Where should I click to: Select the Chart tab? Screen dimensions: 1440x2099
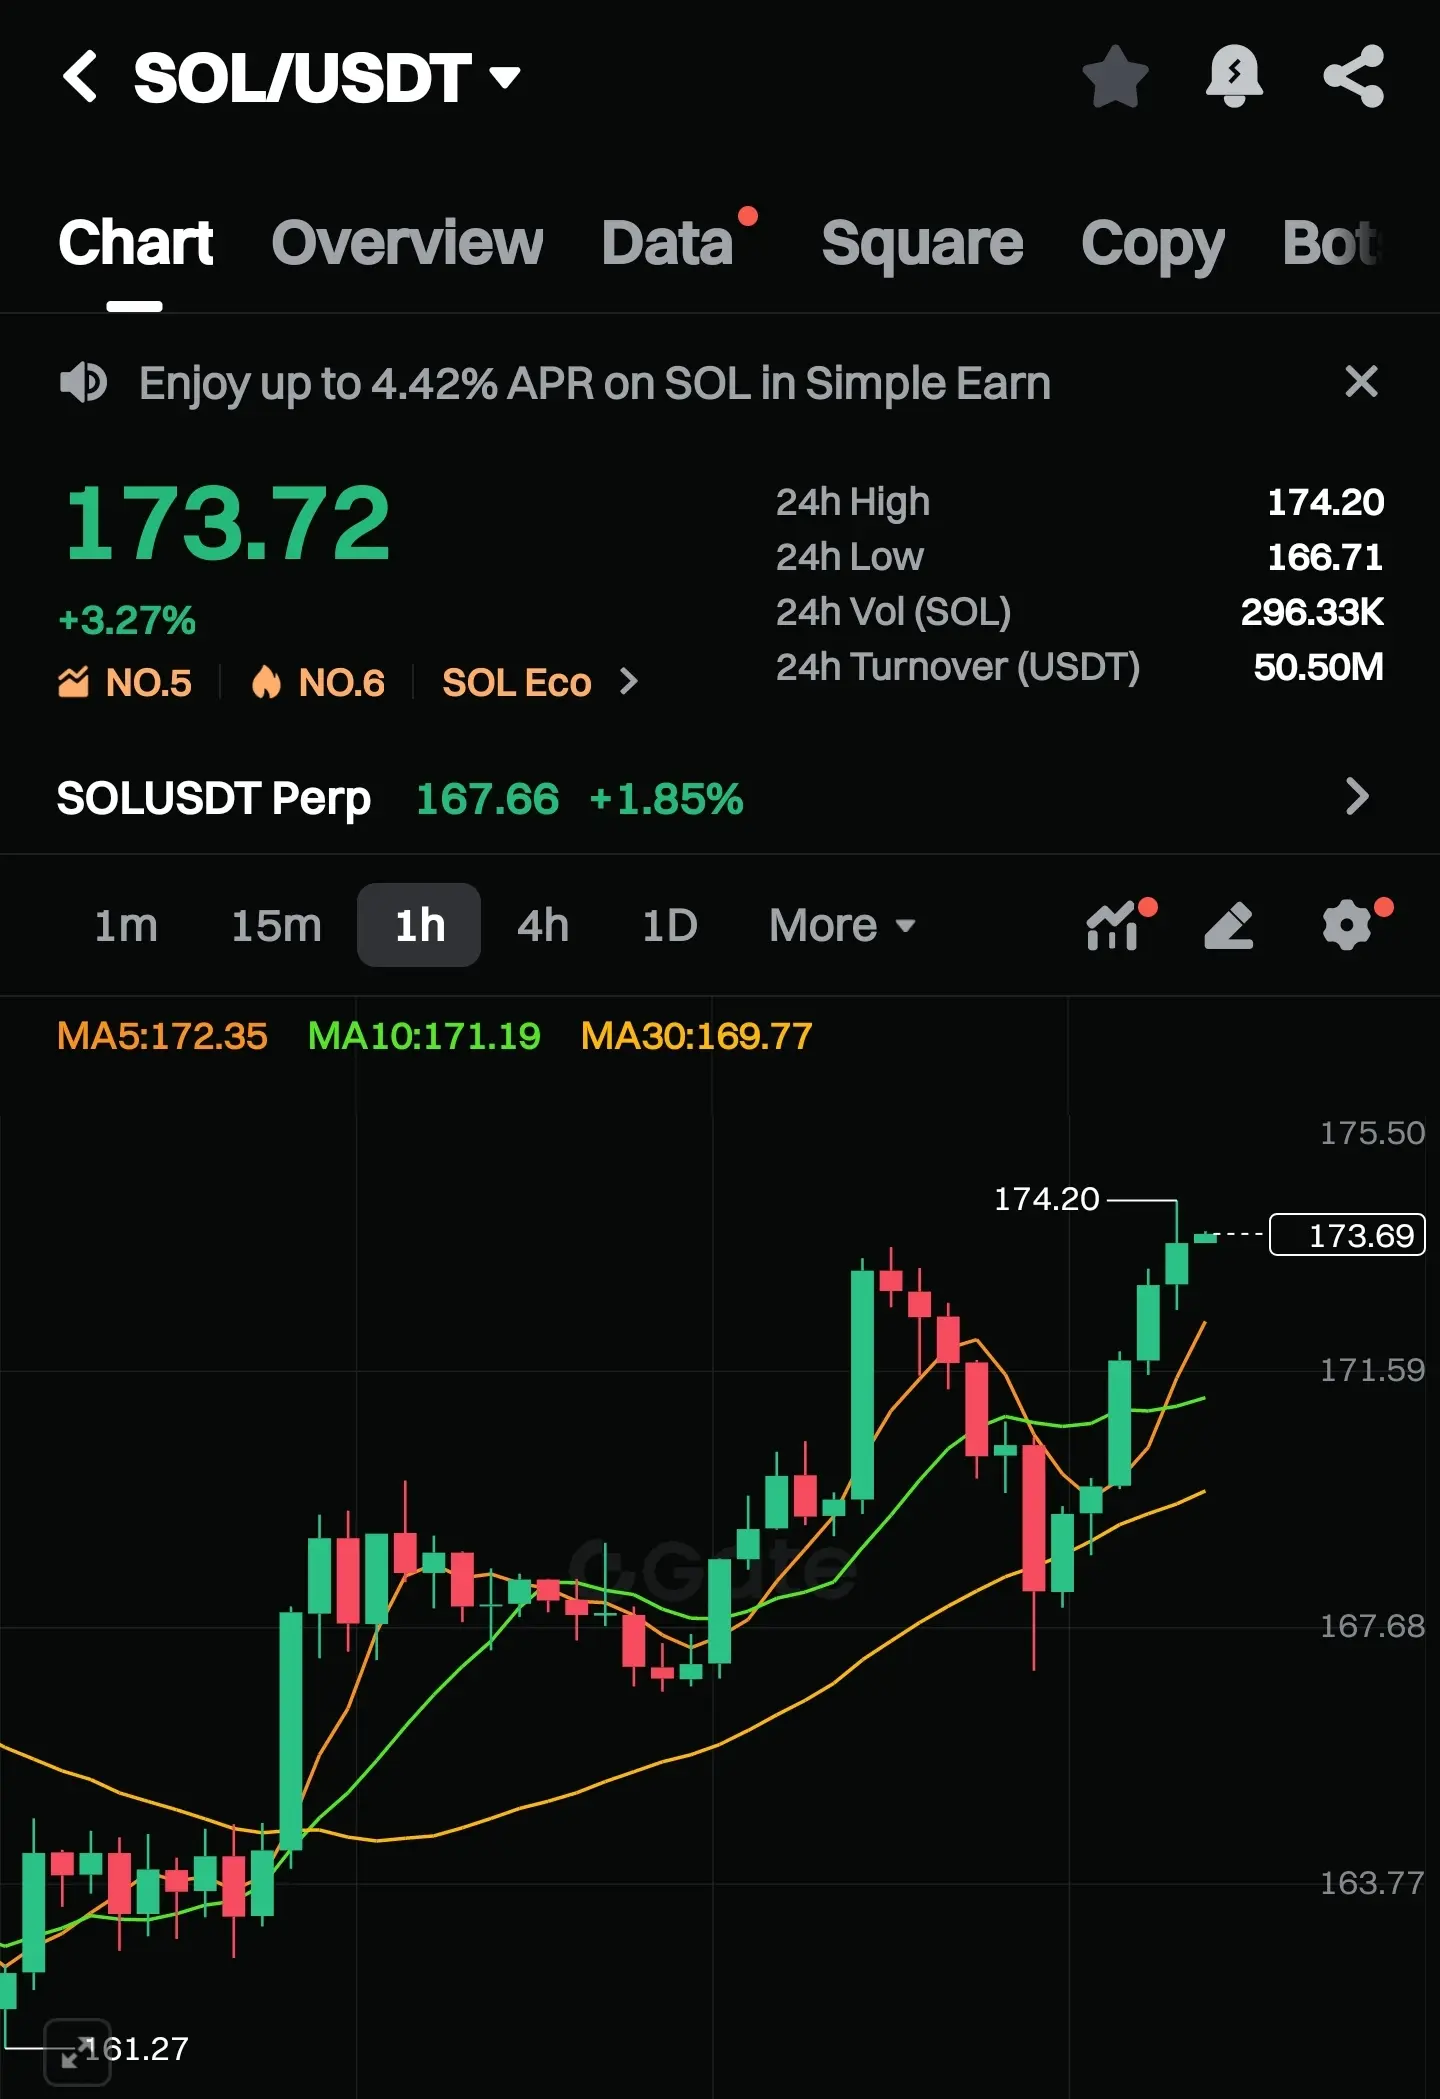tap(135, 243)
